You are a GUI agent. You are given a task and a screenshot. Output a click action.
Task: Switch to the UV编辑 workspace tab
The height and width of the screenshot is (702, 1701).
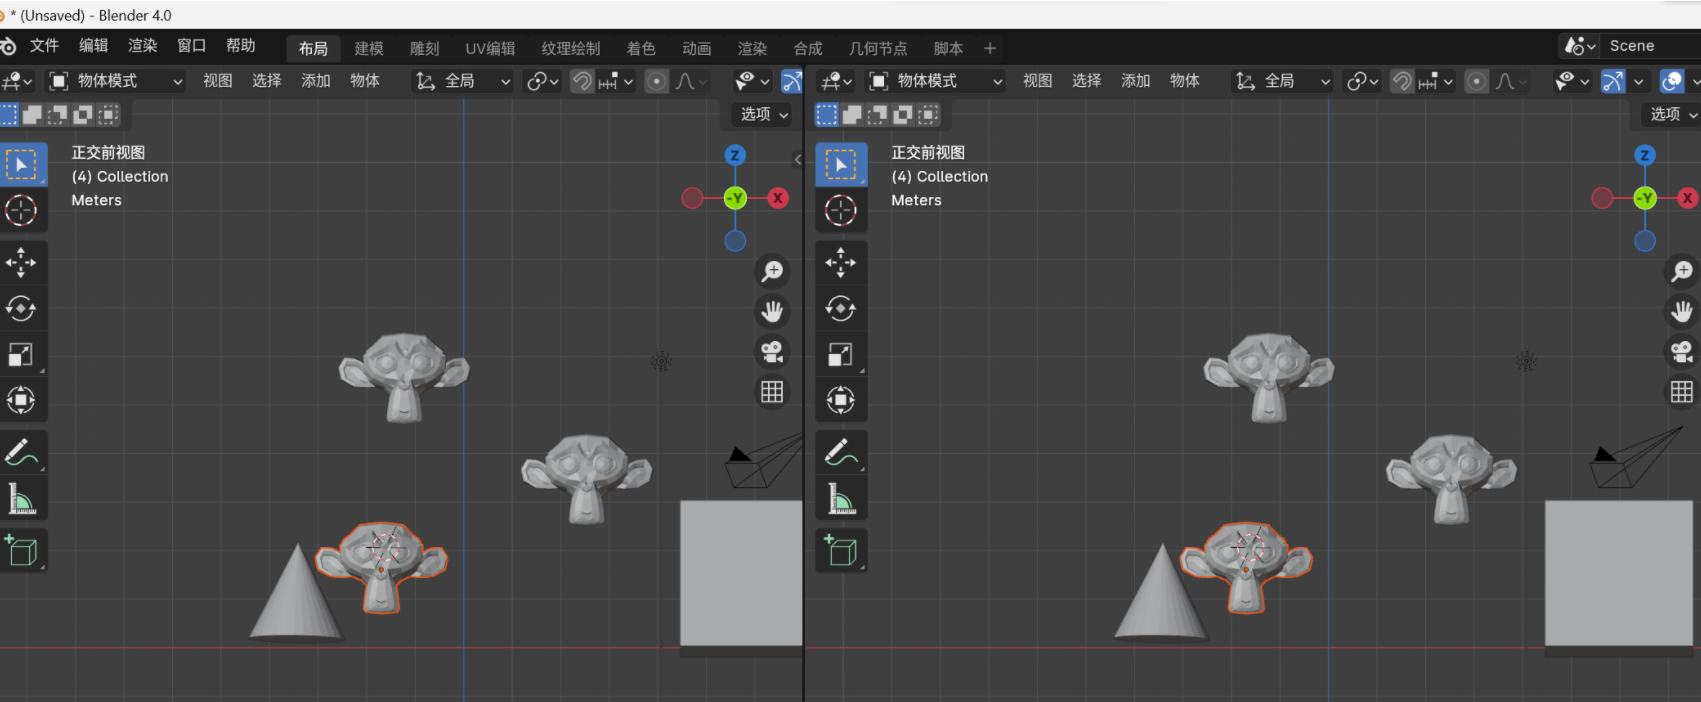tap(490, 48)
